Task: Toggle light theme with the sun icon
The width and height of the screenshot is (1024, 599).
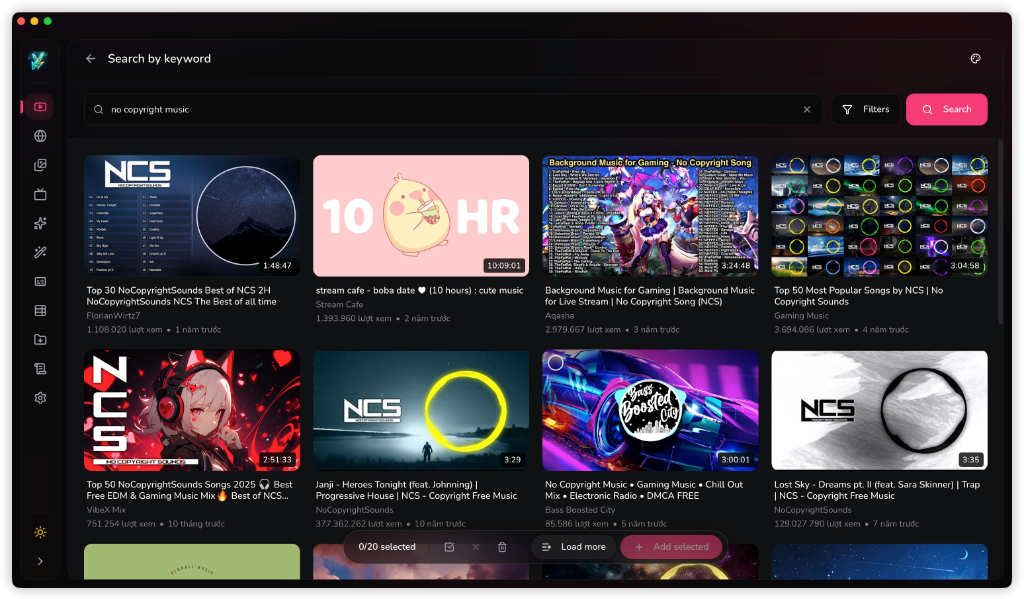Action: click(x=40, y=532)
